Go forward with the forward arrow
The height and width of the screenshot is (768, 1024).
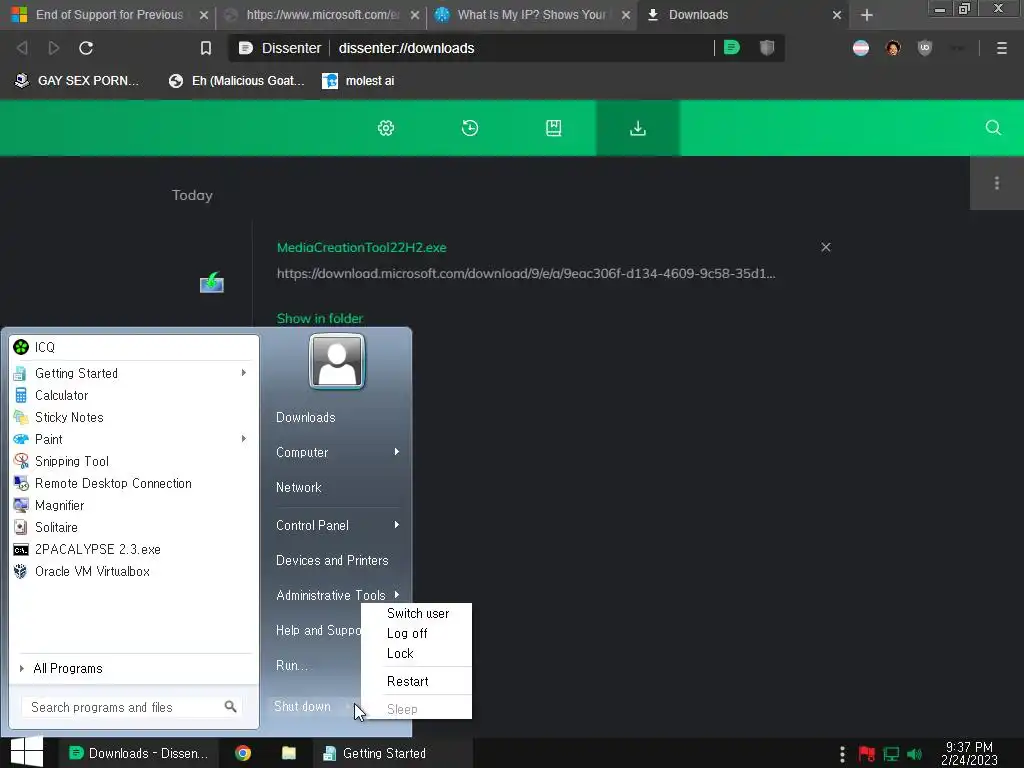54,48
